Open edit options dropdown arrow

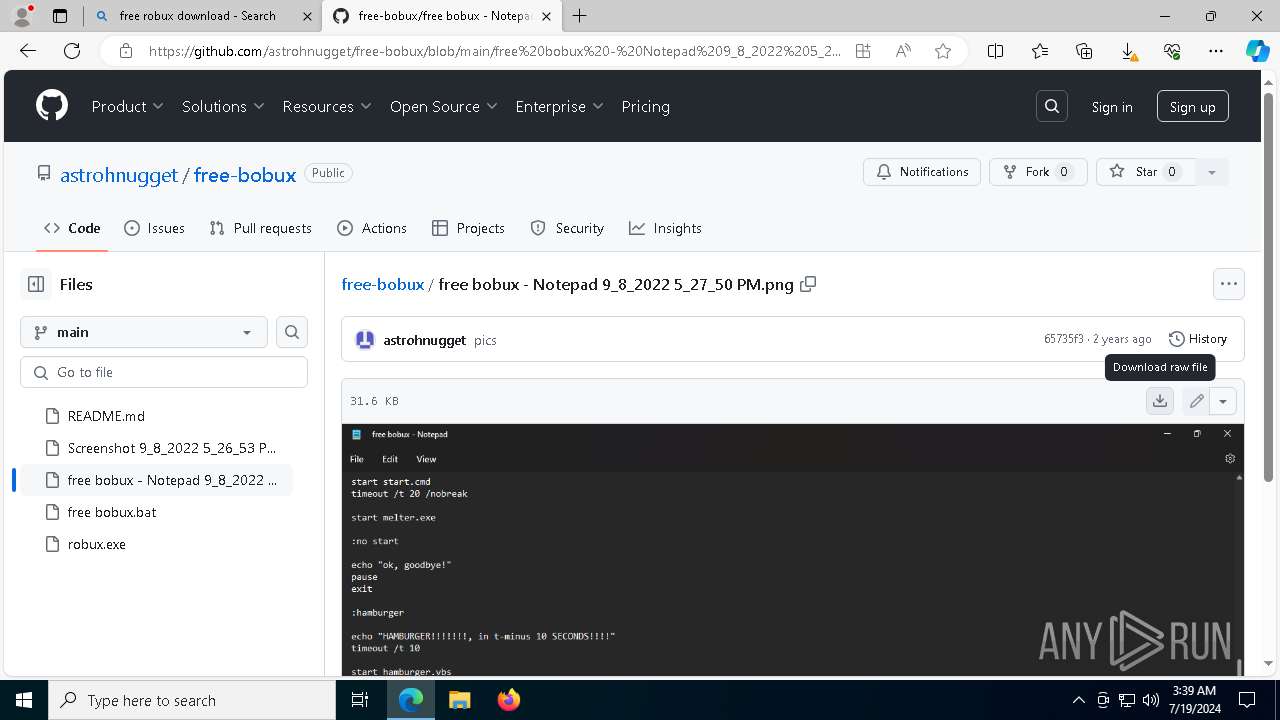(x=1223, y=401)
